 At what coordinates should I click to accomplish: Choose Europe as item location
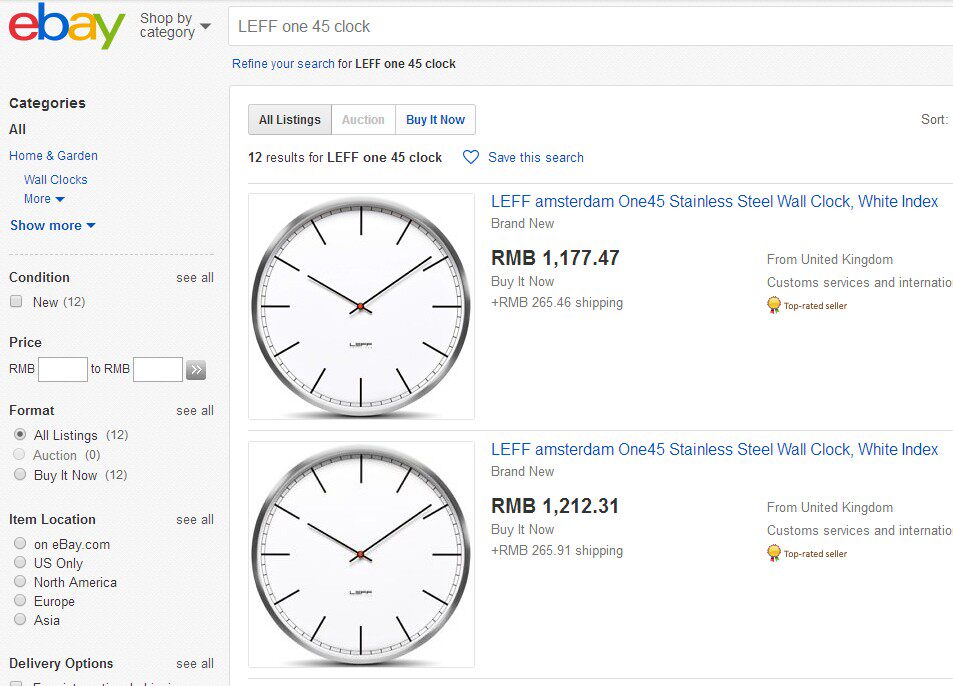coord(20,601)
